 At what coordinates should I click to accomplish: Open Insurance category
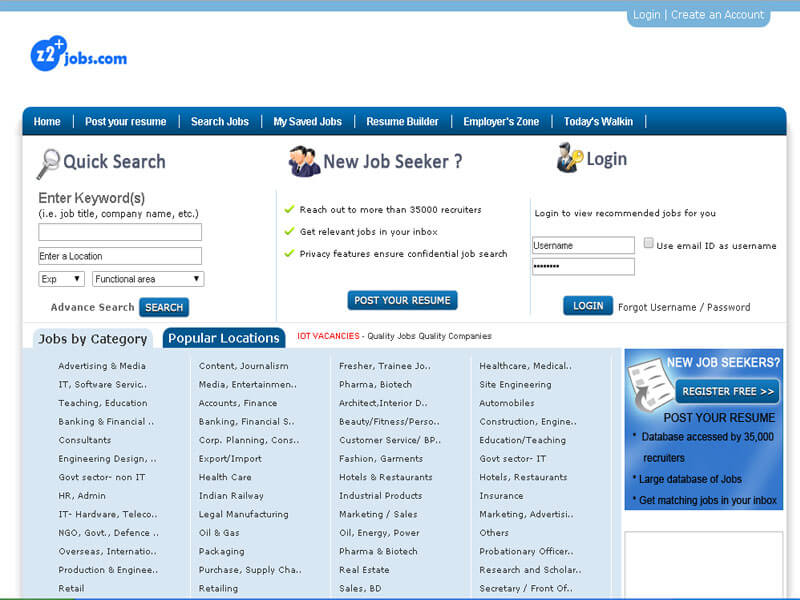pyautogui.click(x=501, y=495)
